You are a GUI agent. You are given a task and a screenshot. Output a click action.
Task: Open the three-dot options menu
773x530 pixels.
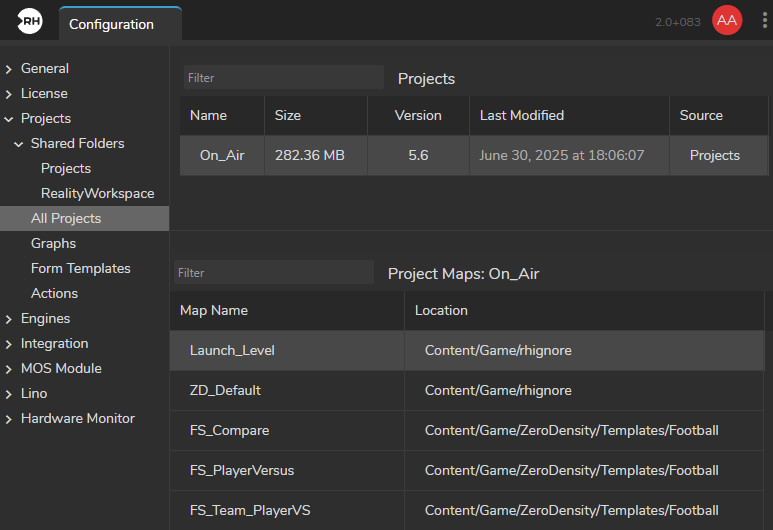coord(764,21)
